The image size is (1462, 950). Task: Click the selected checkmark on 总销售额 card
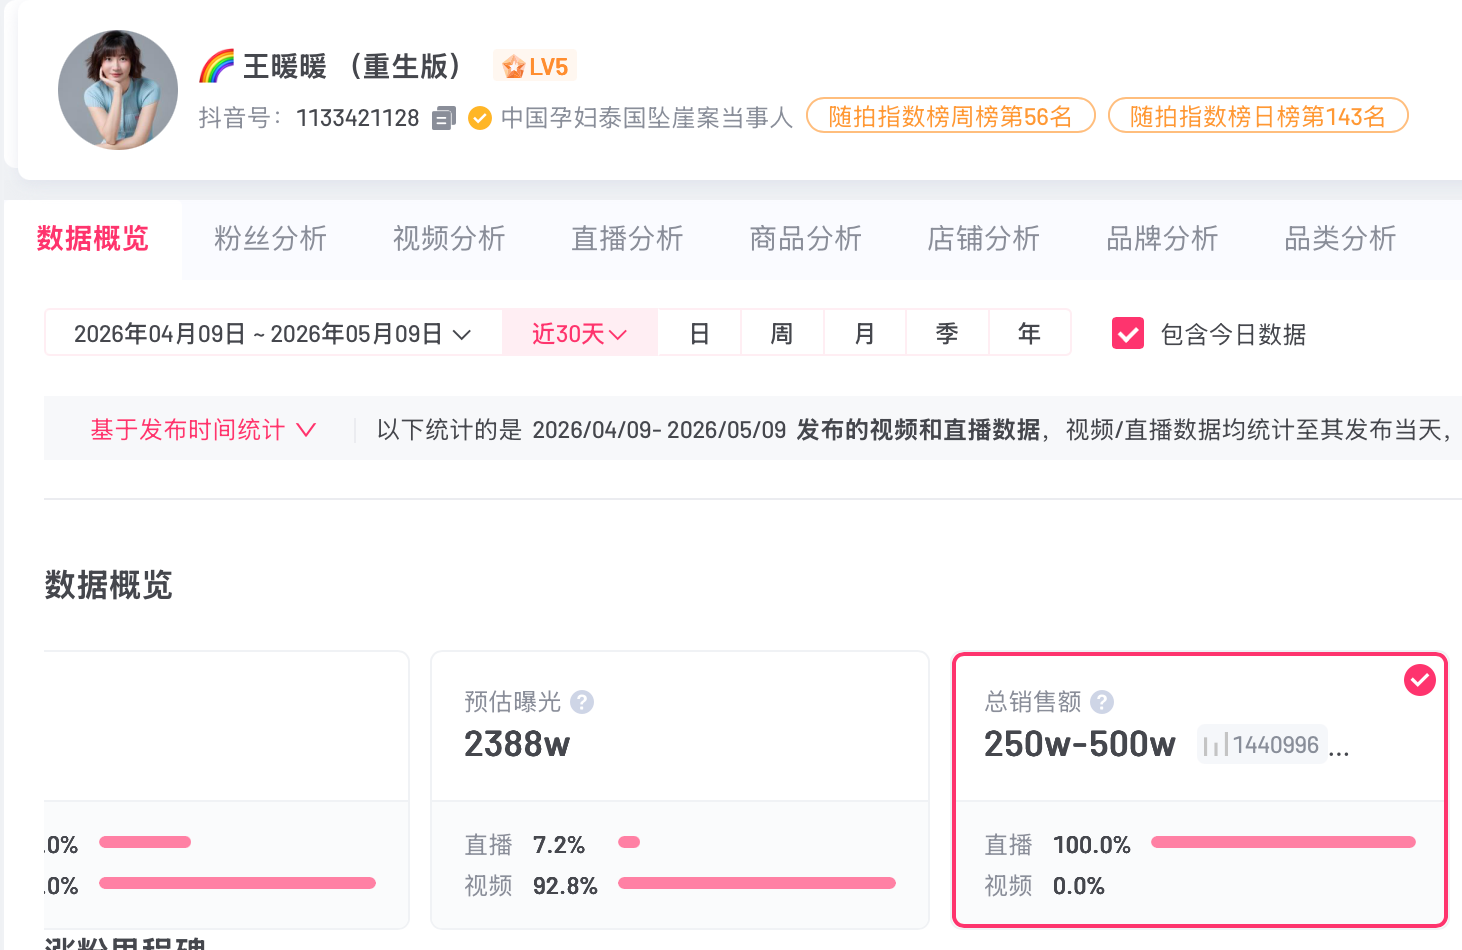[x=1420, y=680]
